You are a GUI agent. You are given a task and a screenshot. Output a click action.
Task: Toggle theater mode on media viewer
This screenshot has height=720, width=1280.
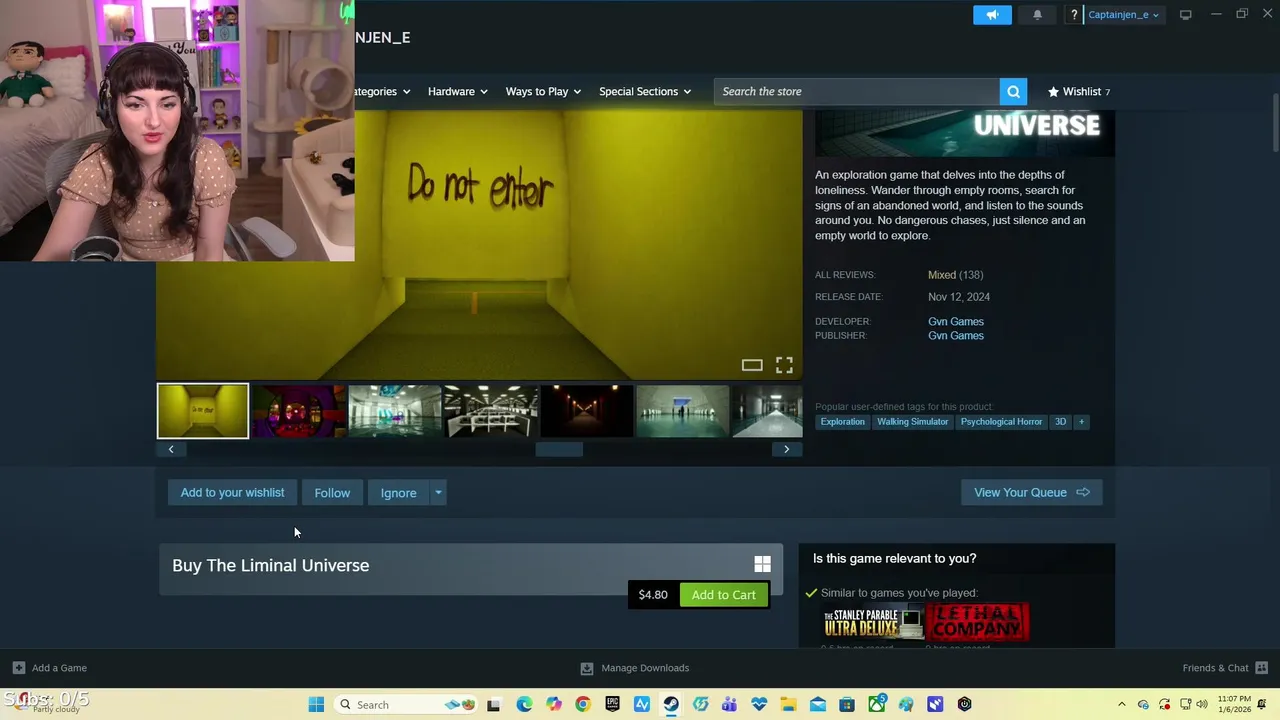(752, 365)
